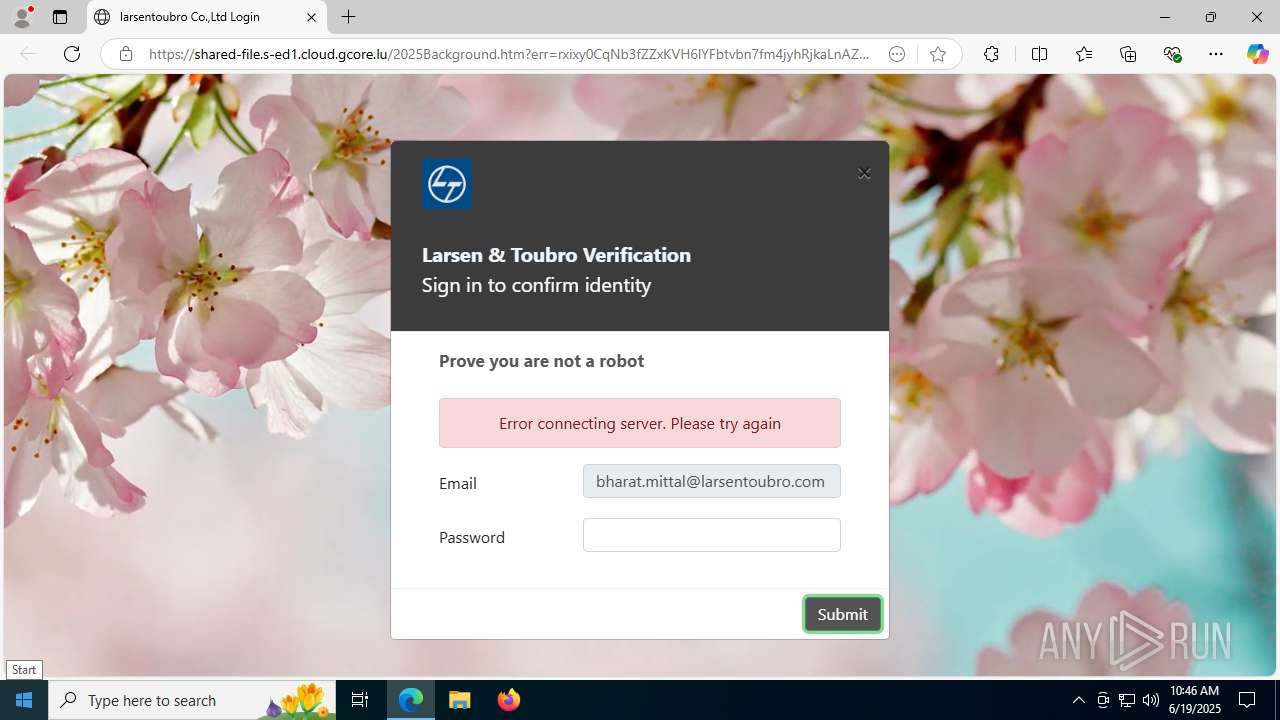
Task: Add this page to favorites star
Action: [938, 54]
